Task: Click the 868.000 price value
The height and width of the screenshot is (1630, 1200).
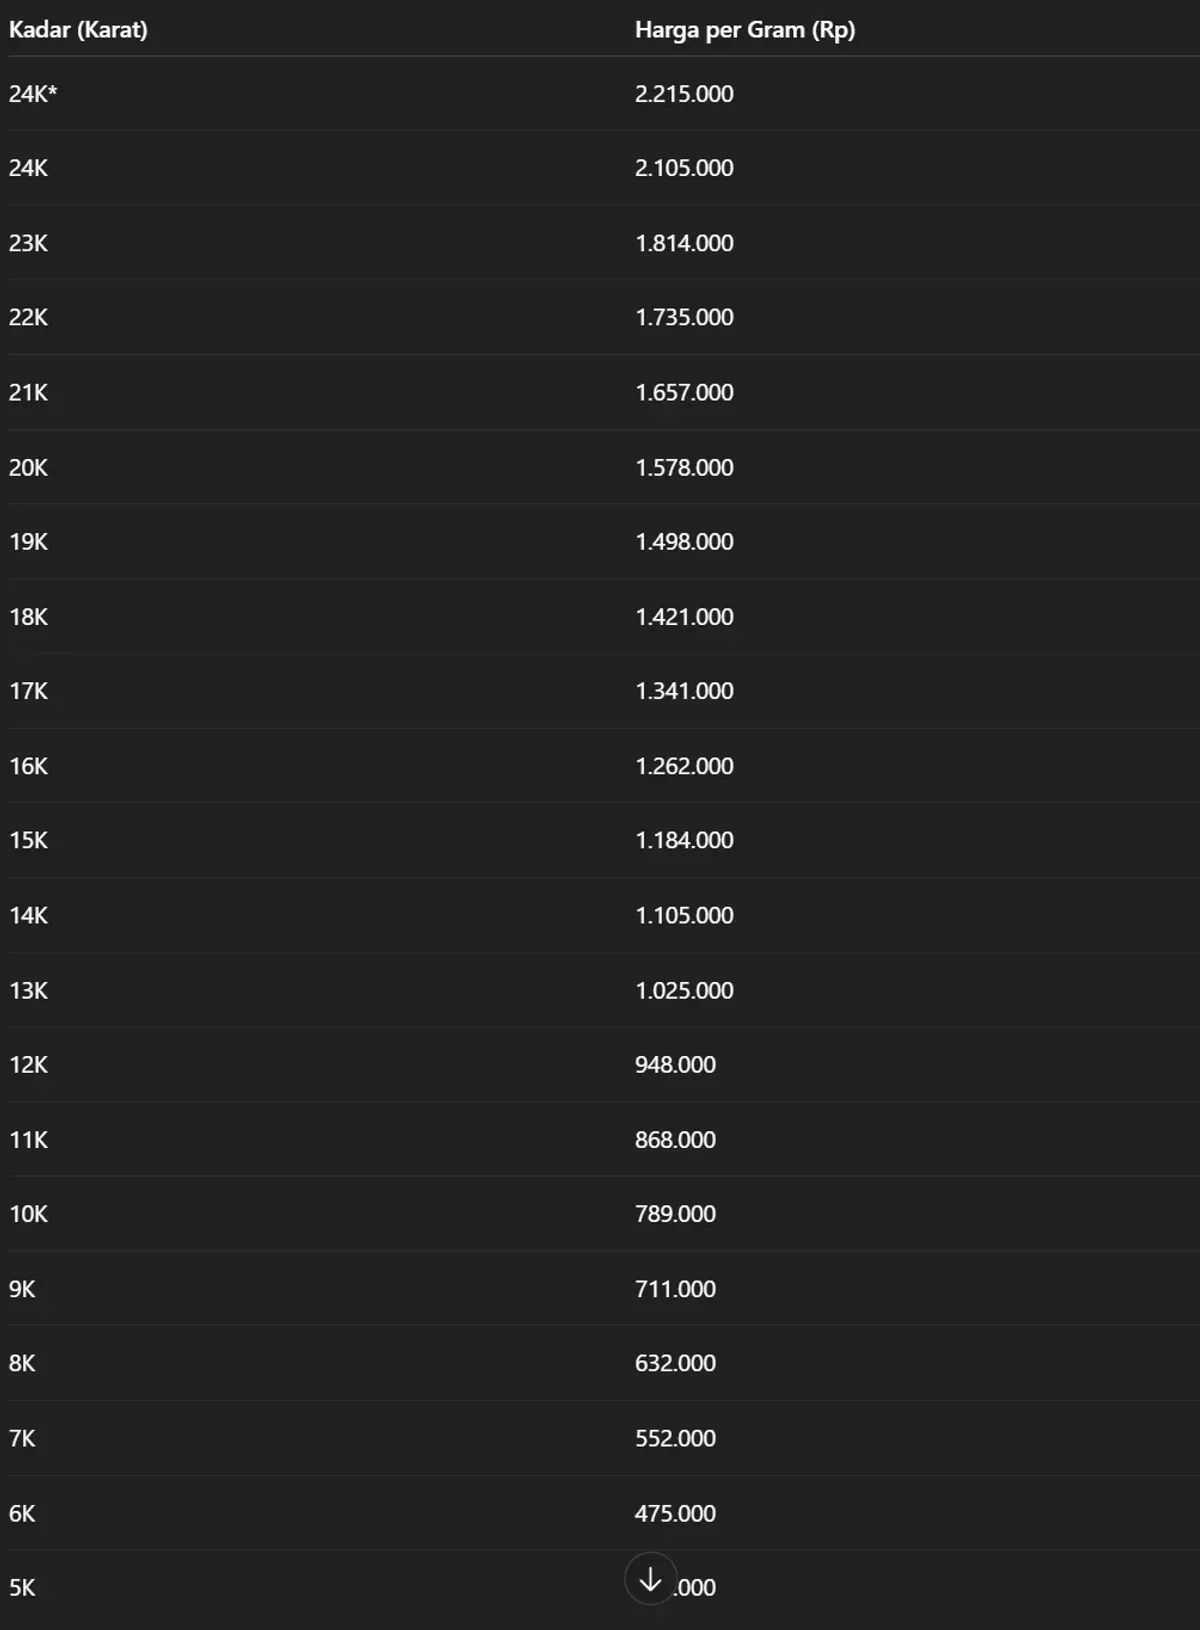Action: point(675,1140)
